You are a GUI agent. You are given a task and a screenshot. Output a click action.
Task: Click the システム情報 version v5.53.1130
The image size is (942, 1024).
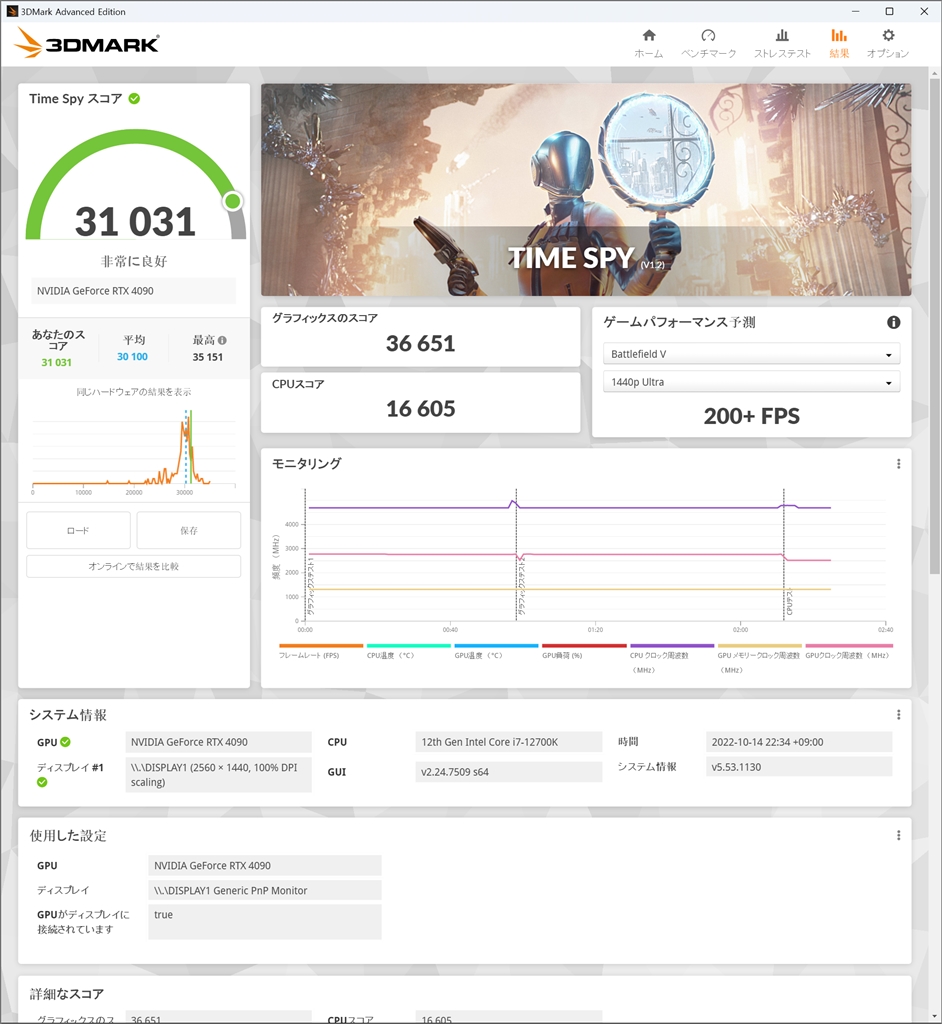tap(798, 767)
